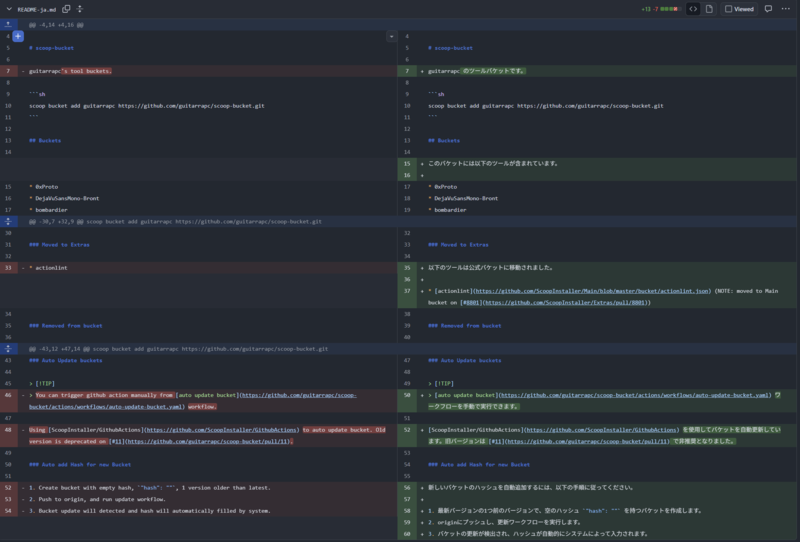Image resolution: width=800 pixels, height=542 pixels.
Task: Mark file as Viewed checkbox
Action: coord(739,9)
